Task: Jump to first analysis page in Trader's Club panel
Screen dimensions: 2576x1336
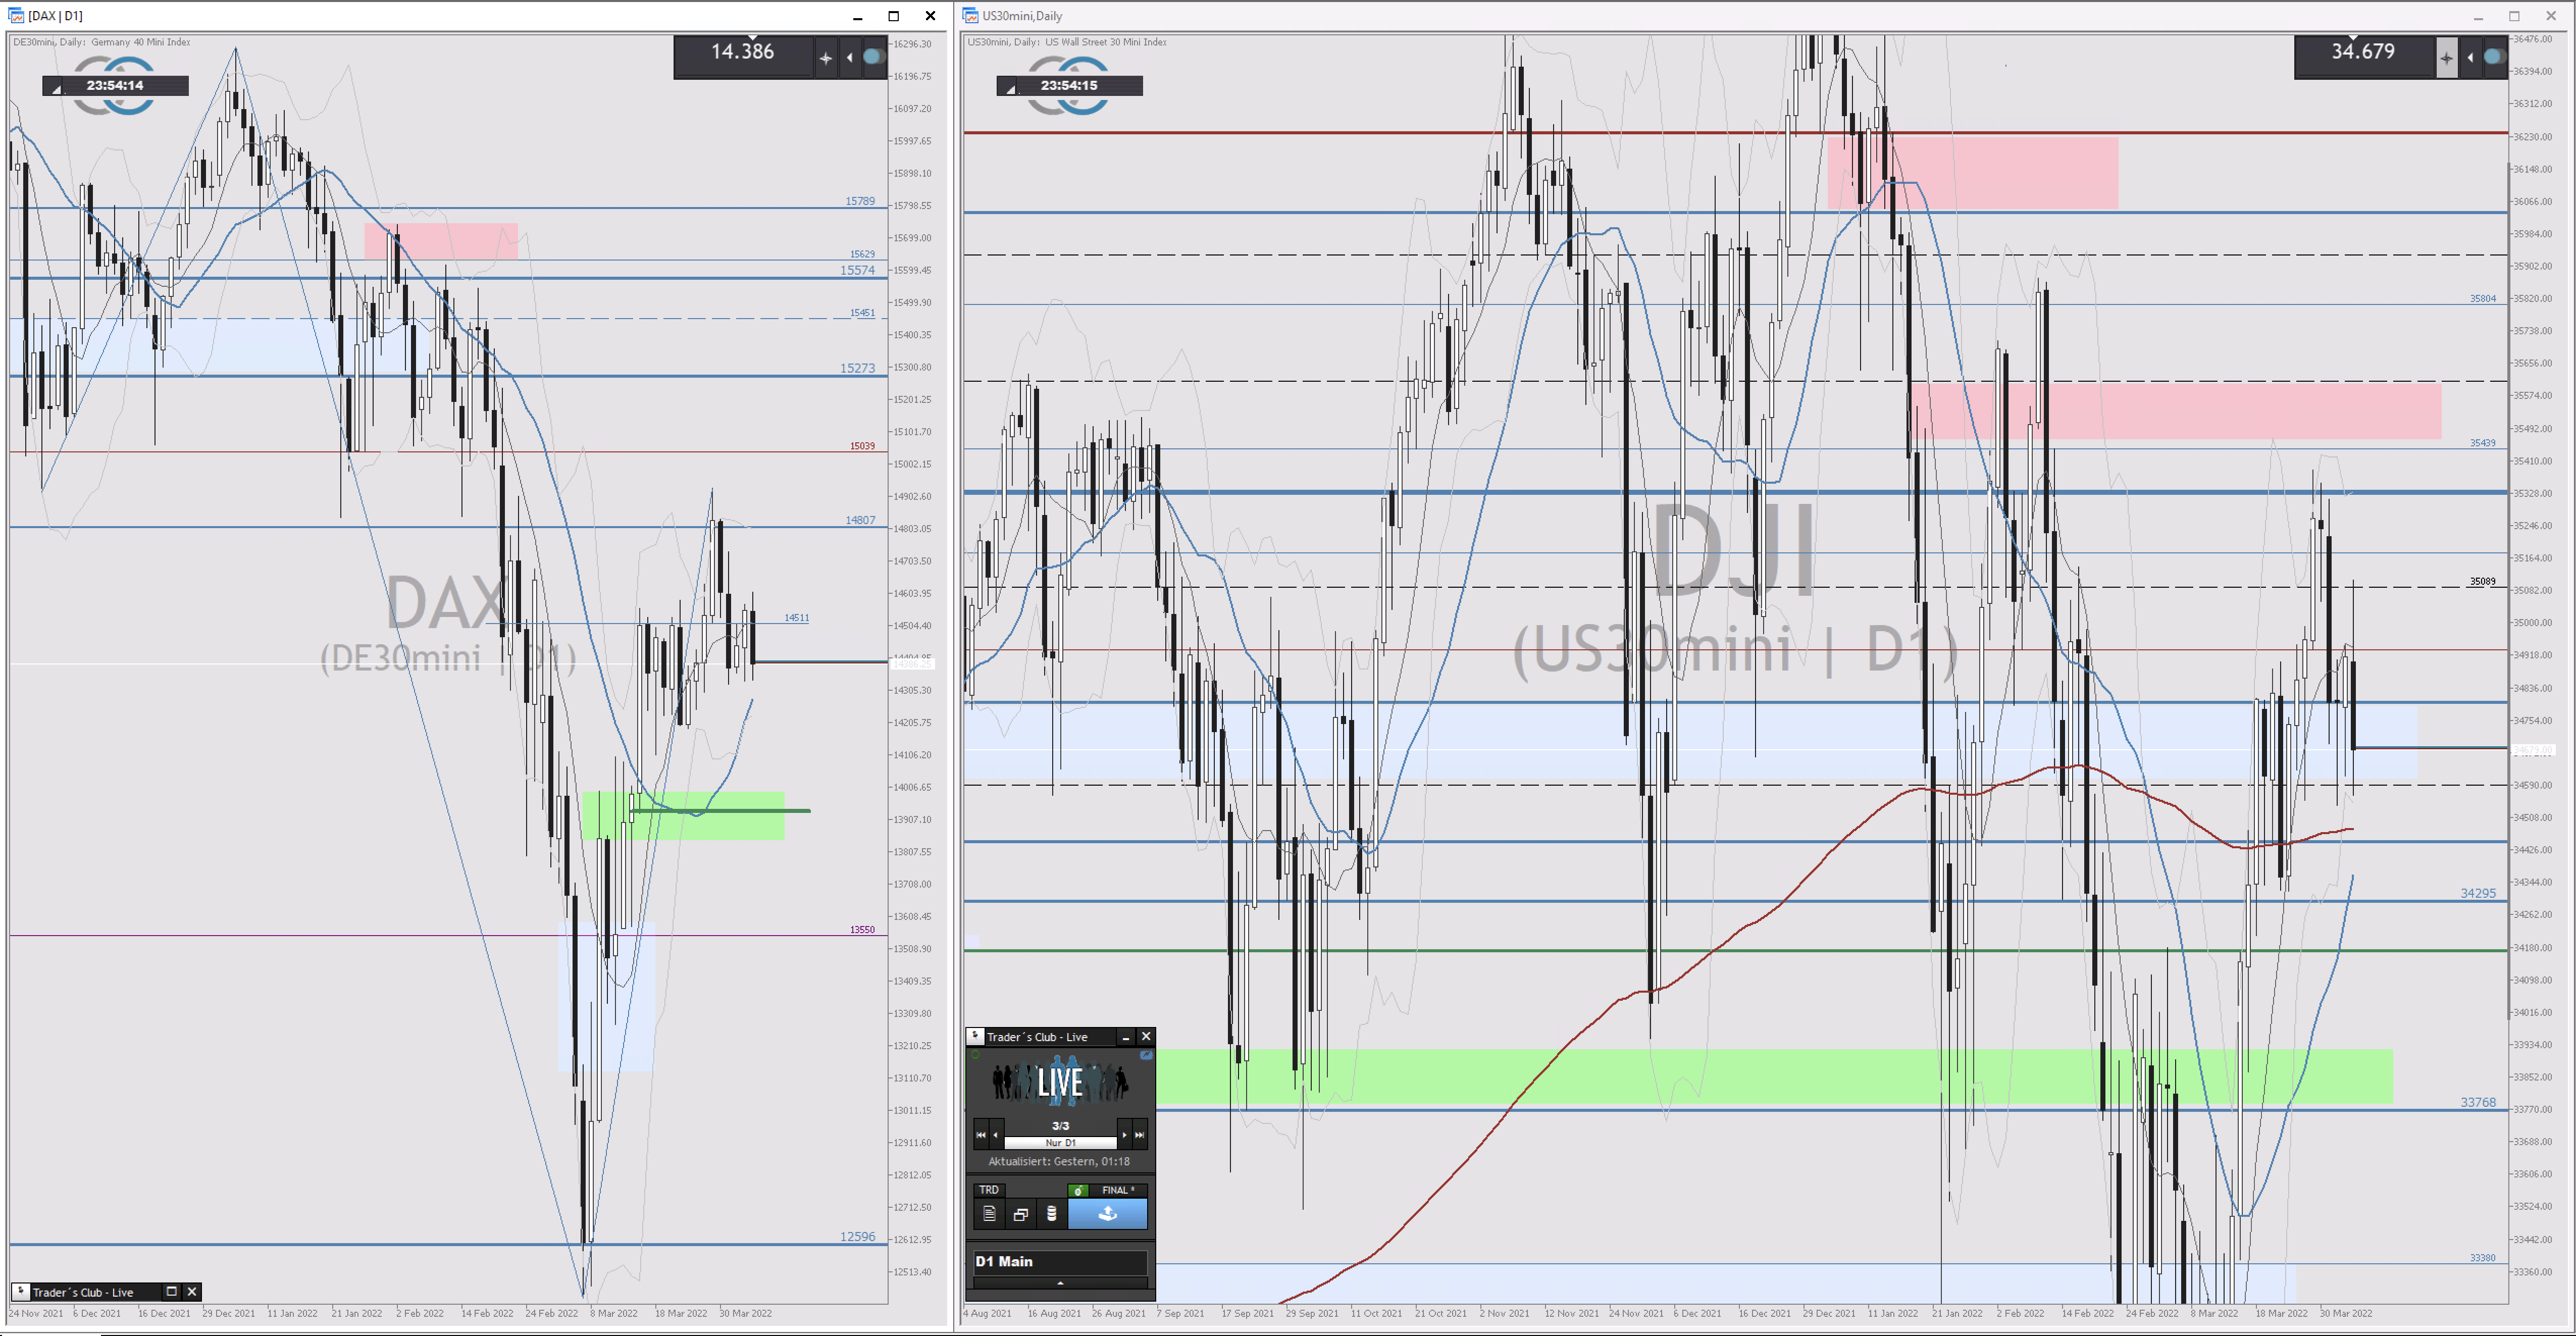Action: tap(980, 1134)
